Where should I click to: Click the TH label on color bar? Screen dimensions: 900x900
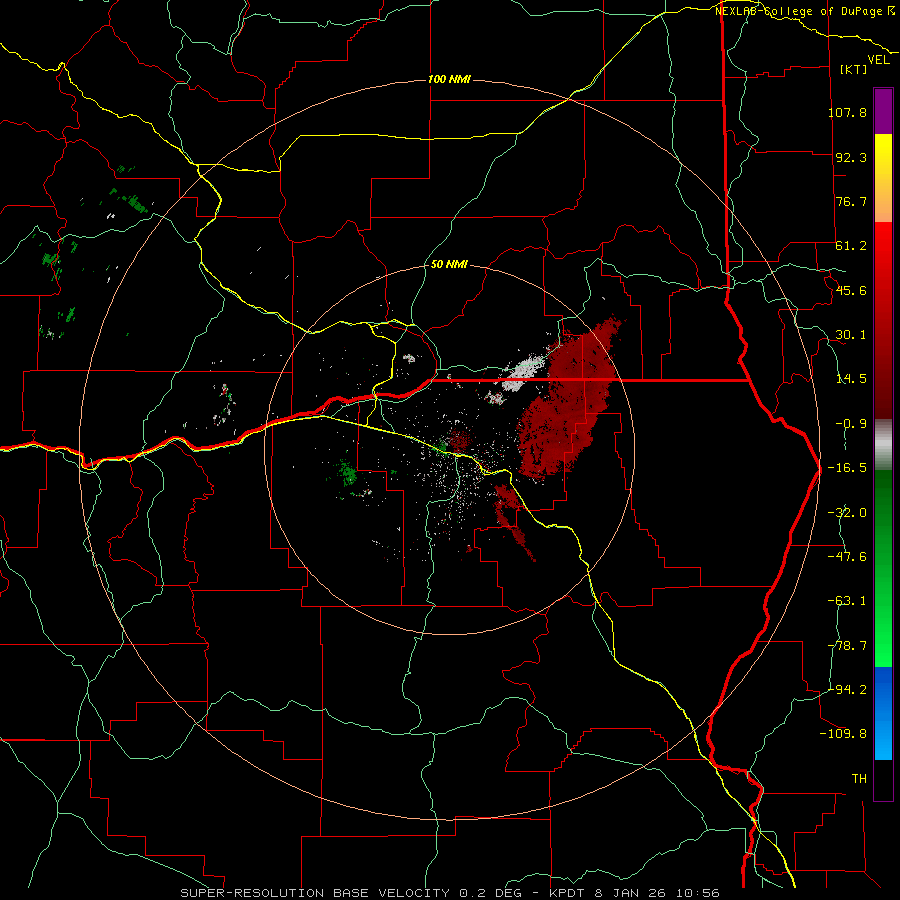click(x=859, y=779)
